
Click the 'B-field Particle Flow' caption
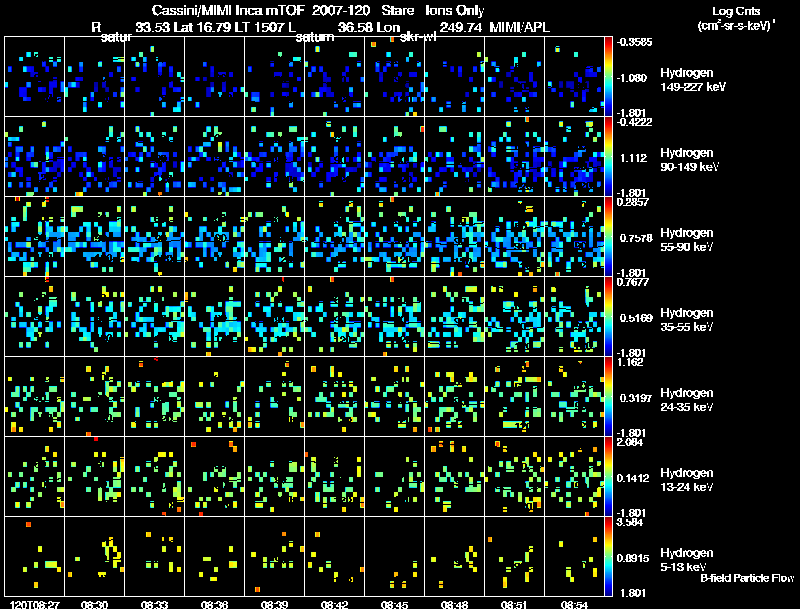point(747,578)
